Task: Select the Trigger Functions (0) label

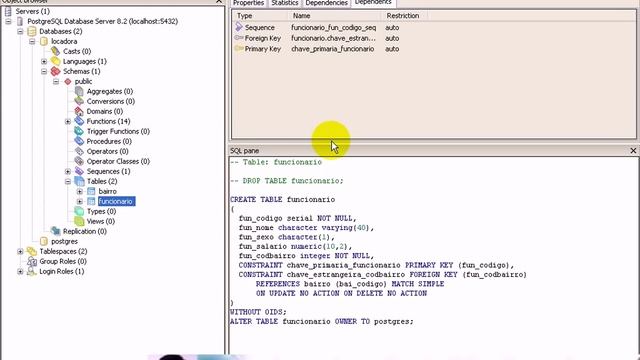Action: point(118,131)
